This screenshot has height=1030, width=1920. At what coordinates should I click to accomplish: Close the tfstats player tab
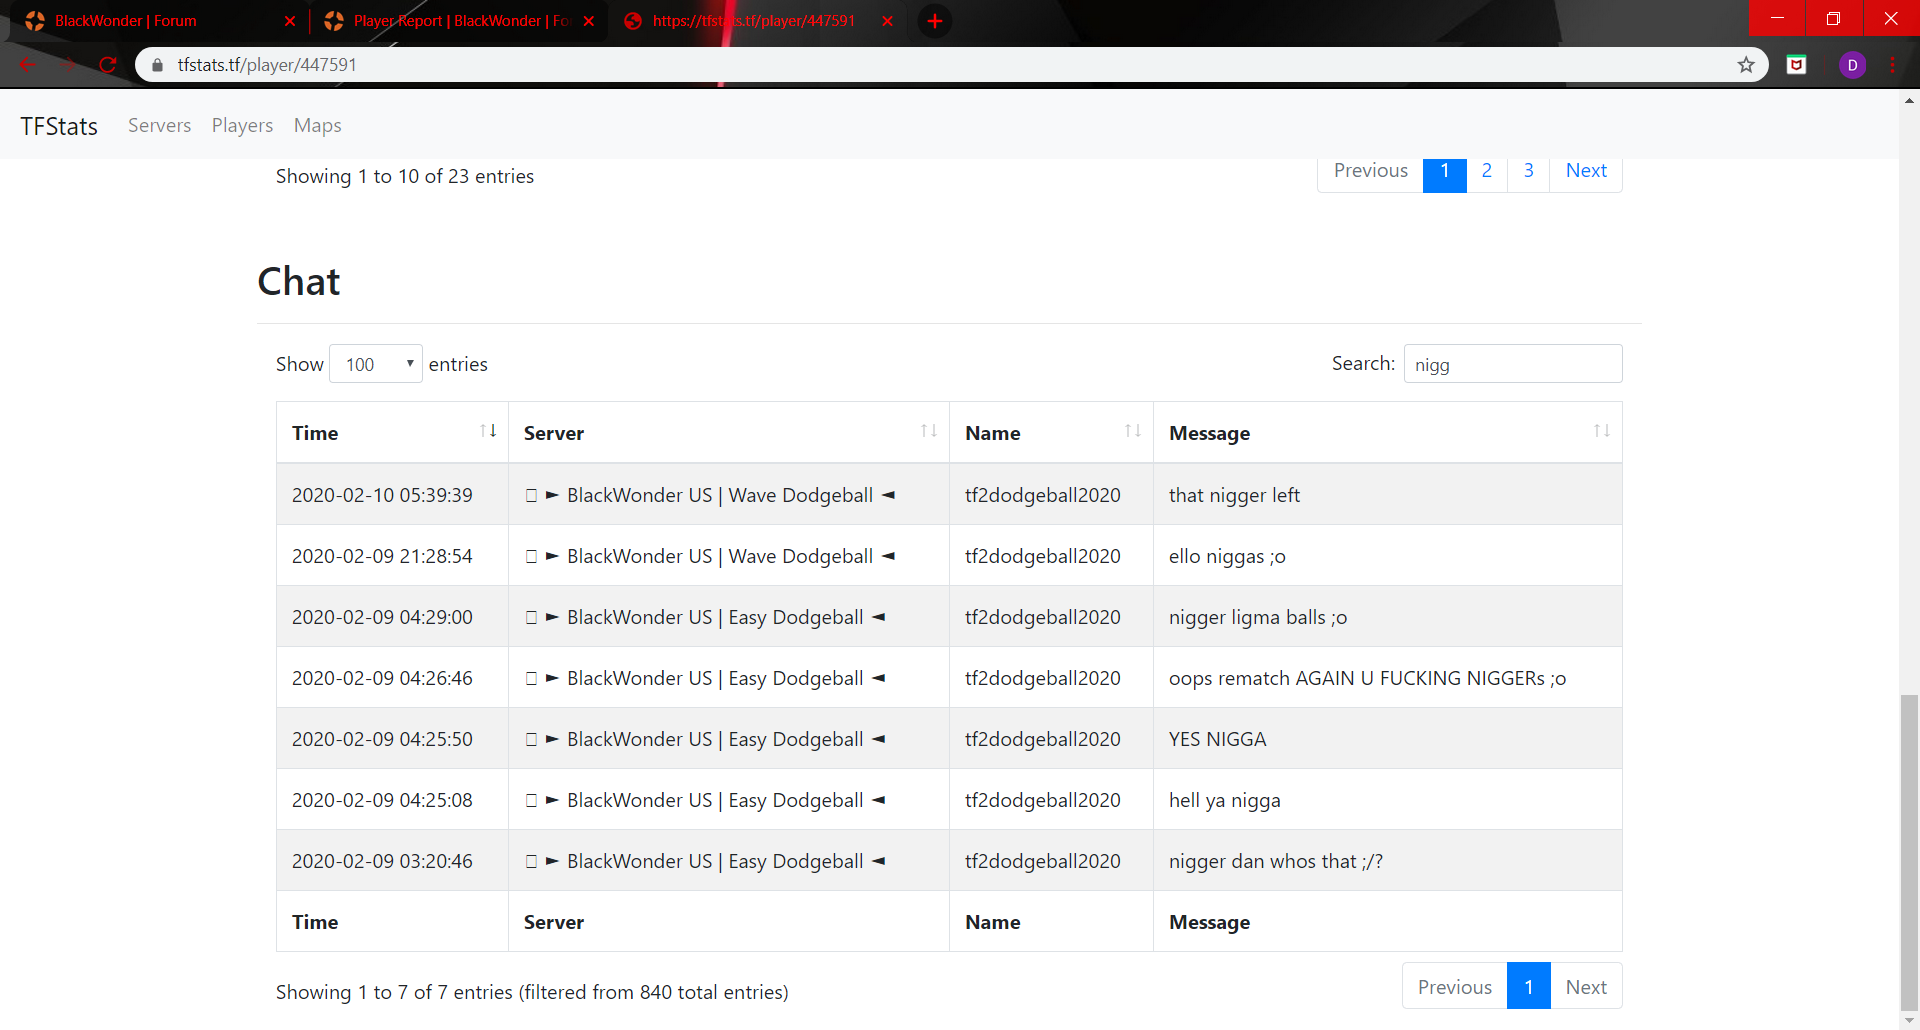pyautogui.click(x=887, y=21)
